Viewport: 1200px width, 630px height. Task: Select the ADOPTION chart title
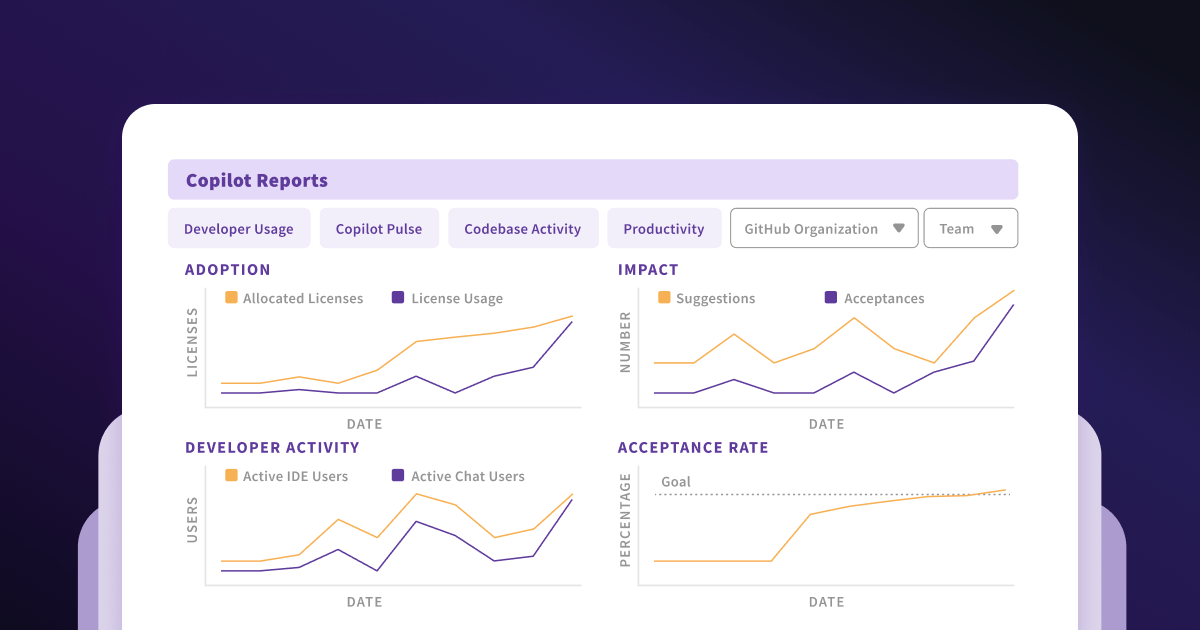(228, 269)
